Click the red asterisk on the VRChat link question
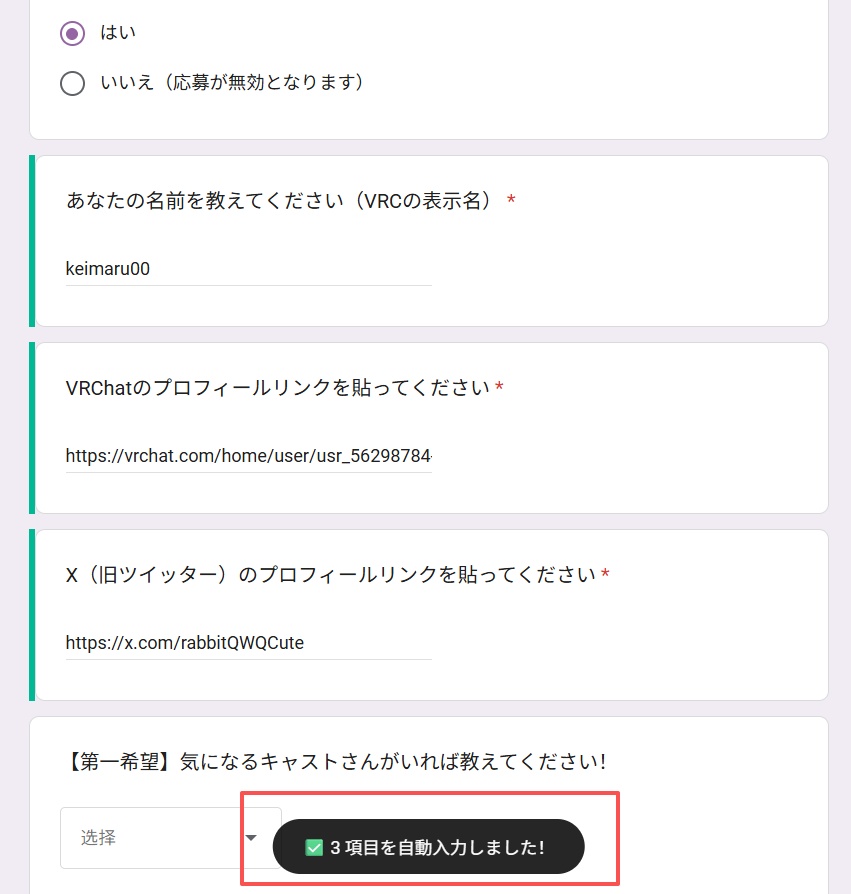 click(498, 388)
